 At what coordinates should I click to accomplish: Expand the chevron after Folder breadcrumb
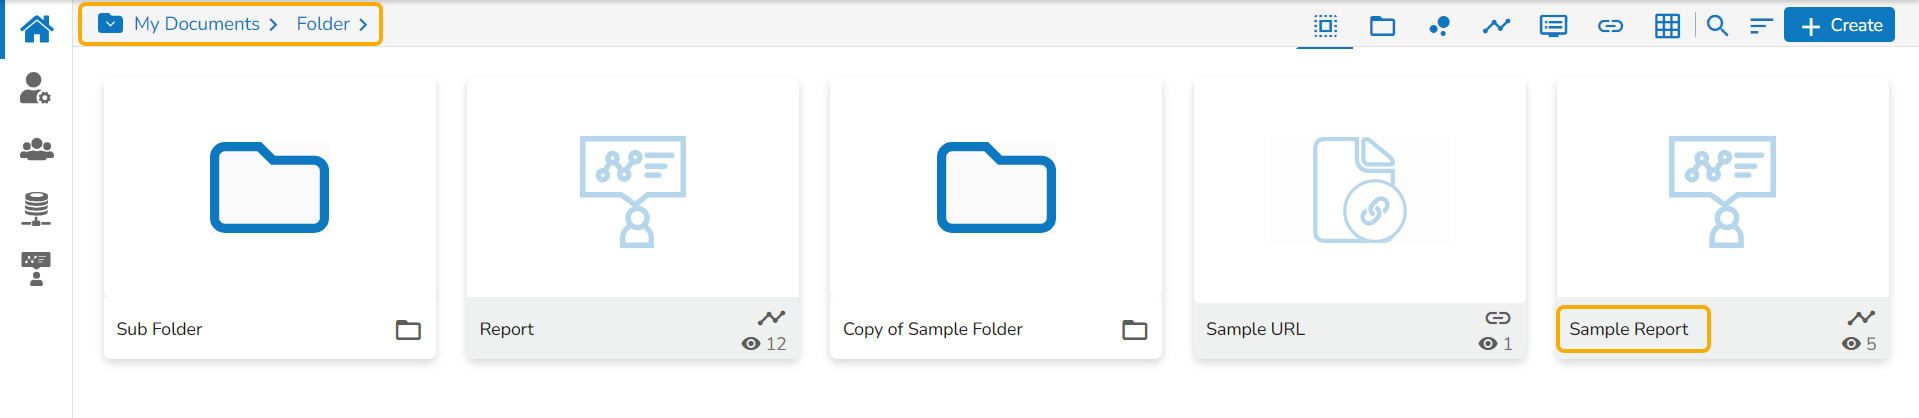coord(363,24)
